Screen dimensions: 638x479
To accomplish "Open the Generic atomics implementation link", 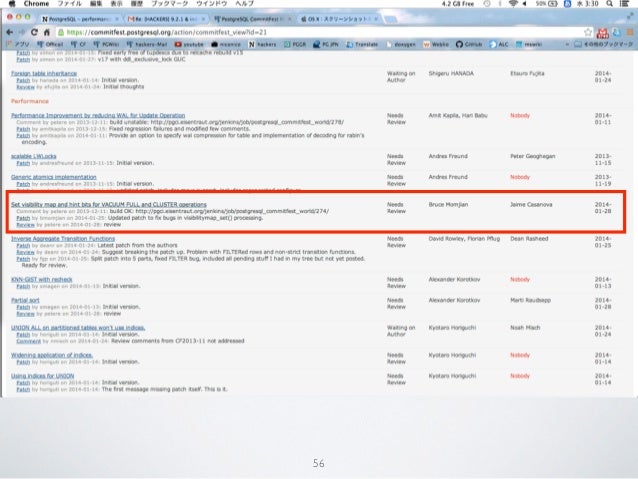I will click(x=54, y=177).
